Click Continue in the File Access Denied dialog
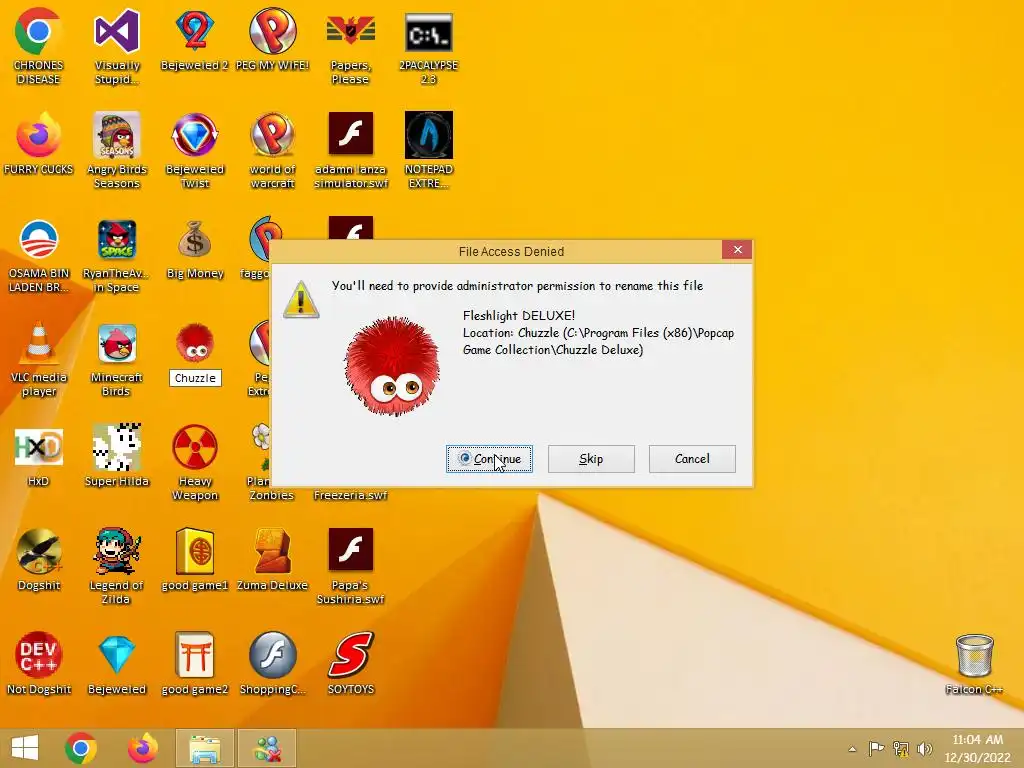 click(x=489, y=459)
